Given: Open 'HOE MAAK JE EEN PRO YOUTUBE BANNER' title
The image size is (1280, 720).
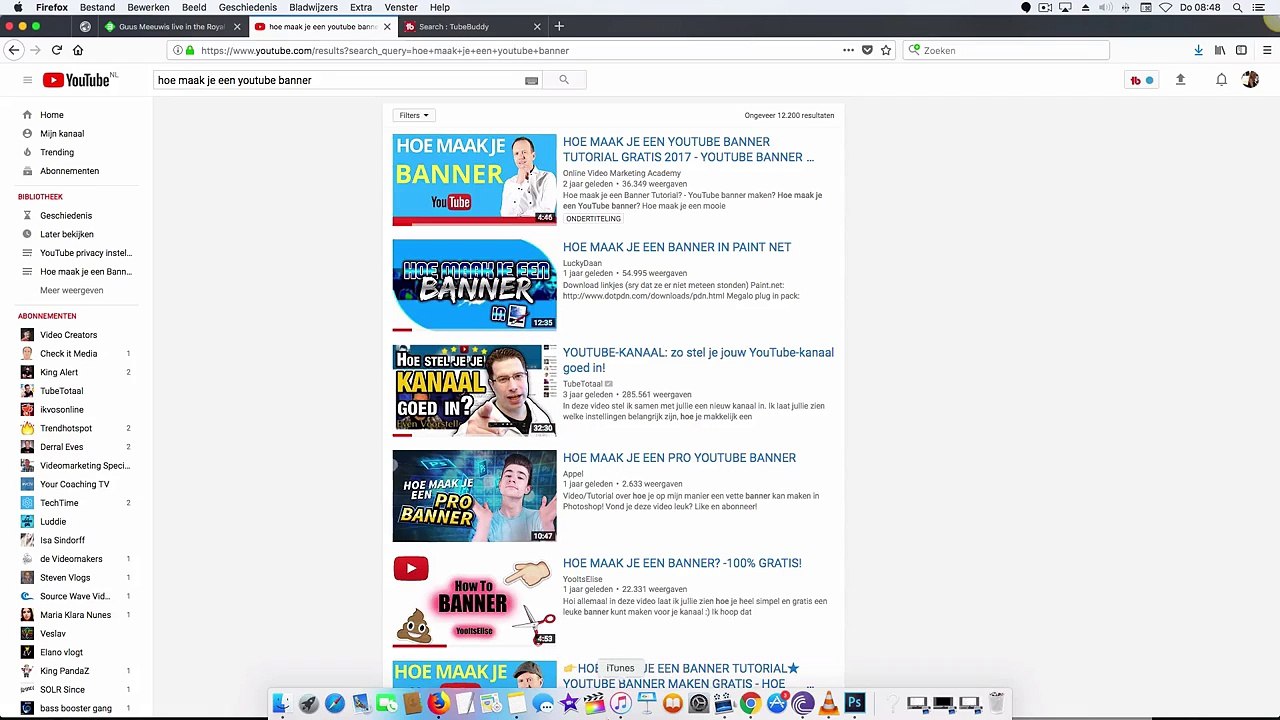Looking at the screenshot, I should tap(679, 458).
